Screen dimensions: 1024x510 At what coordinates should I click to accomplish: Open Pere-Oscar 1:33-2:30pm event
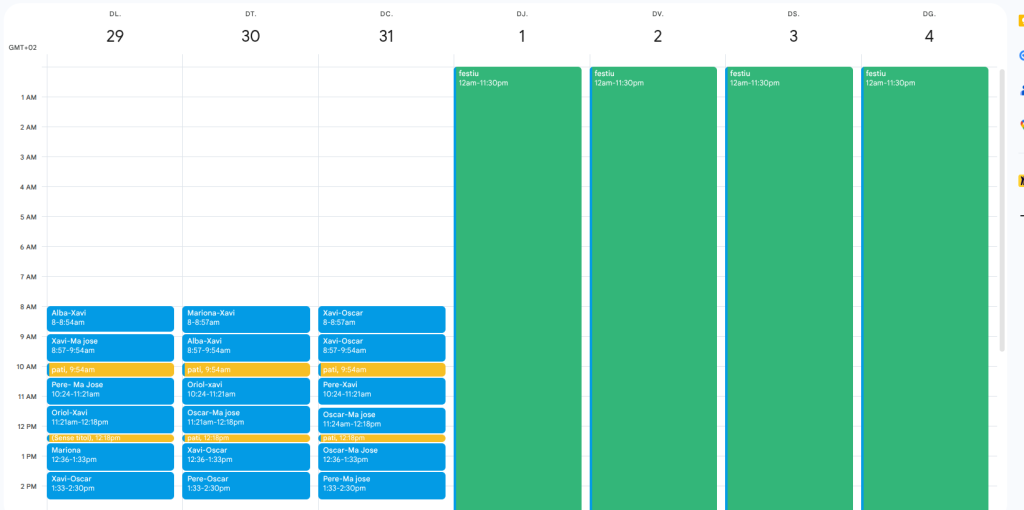tap(246, 485)
